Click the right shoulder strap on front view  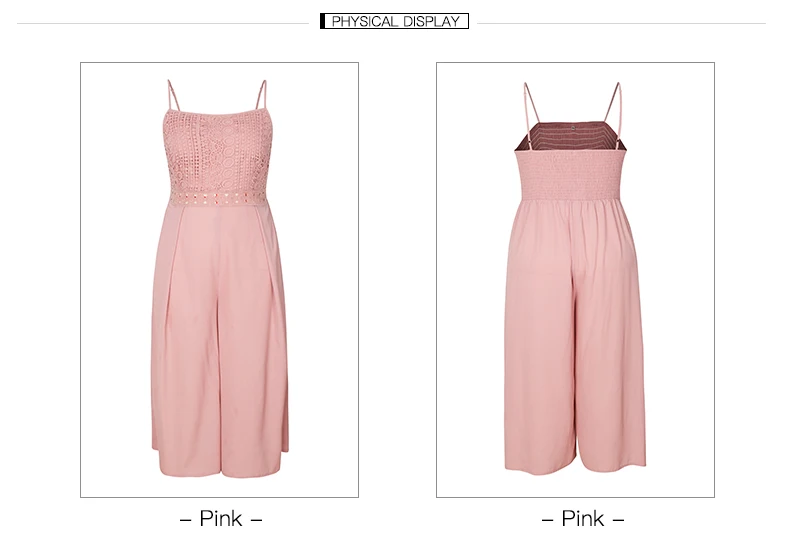click(260, 95)
